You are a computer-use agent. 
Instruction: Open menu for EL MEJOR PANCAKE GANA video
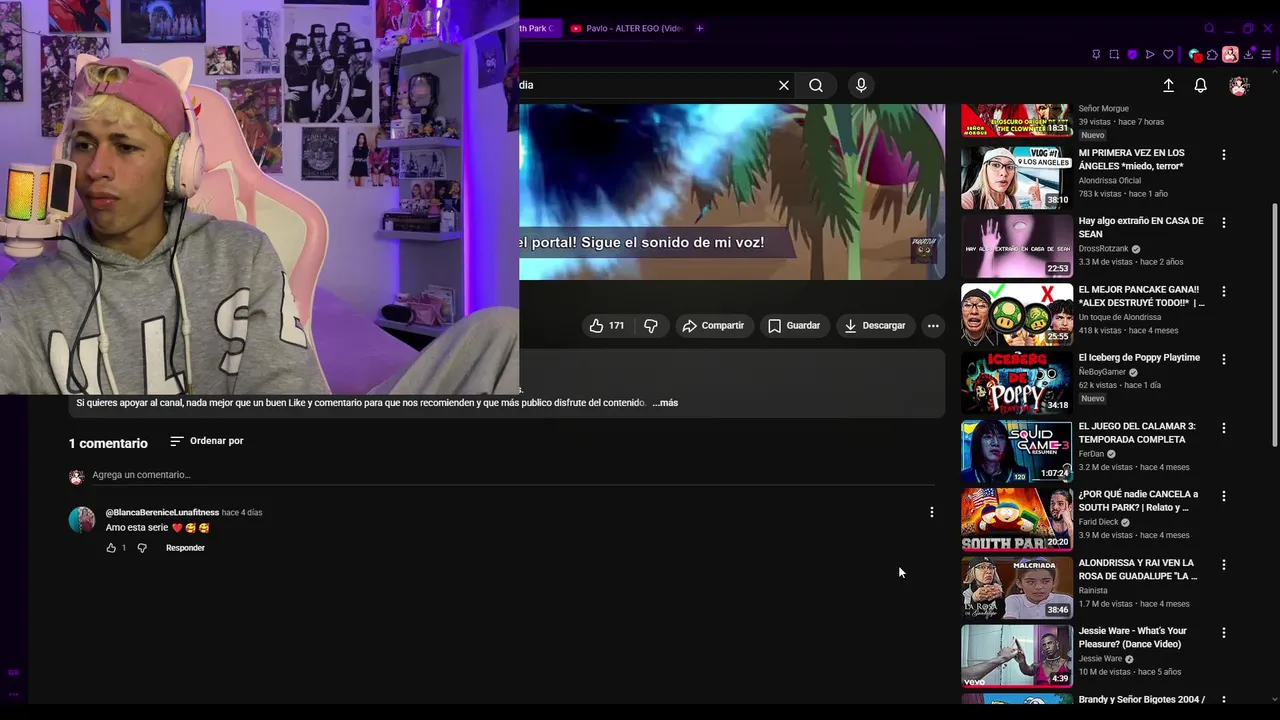[1223, 292]
